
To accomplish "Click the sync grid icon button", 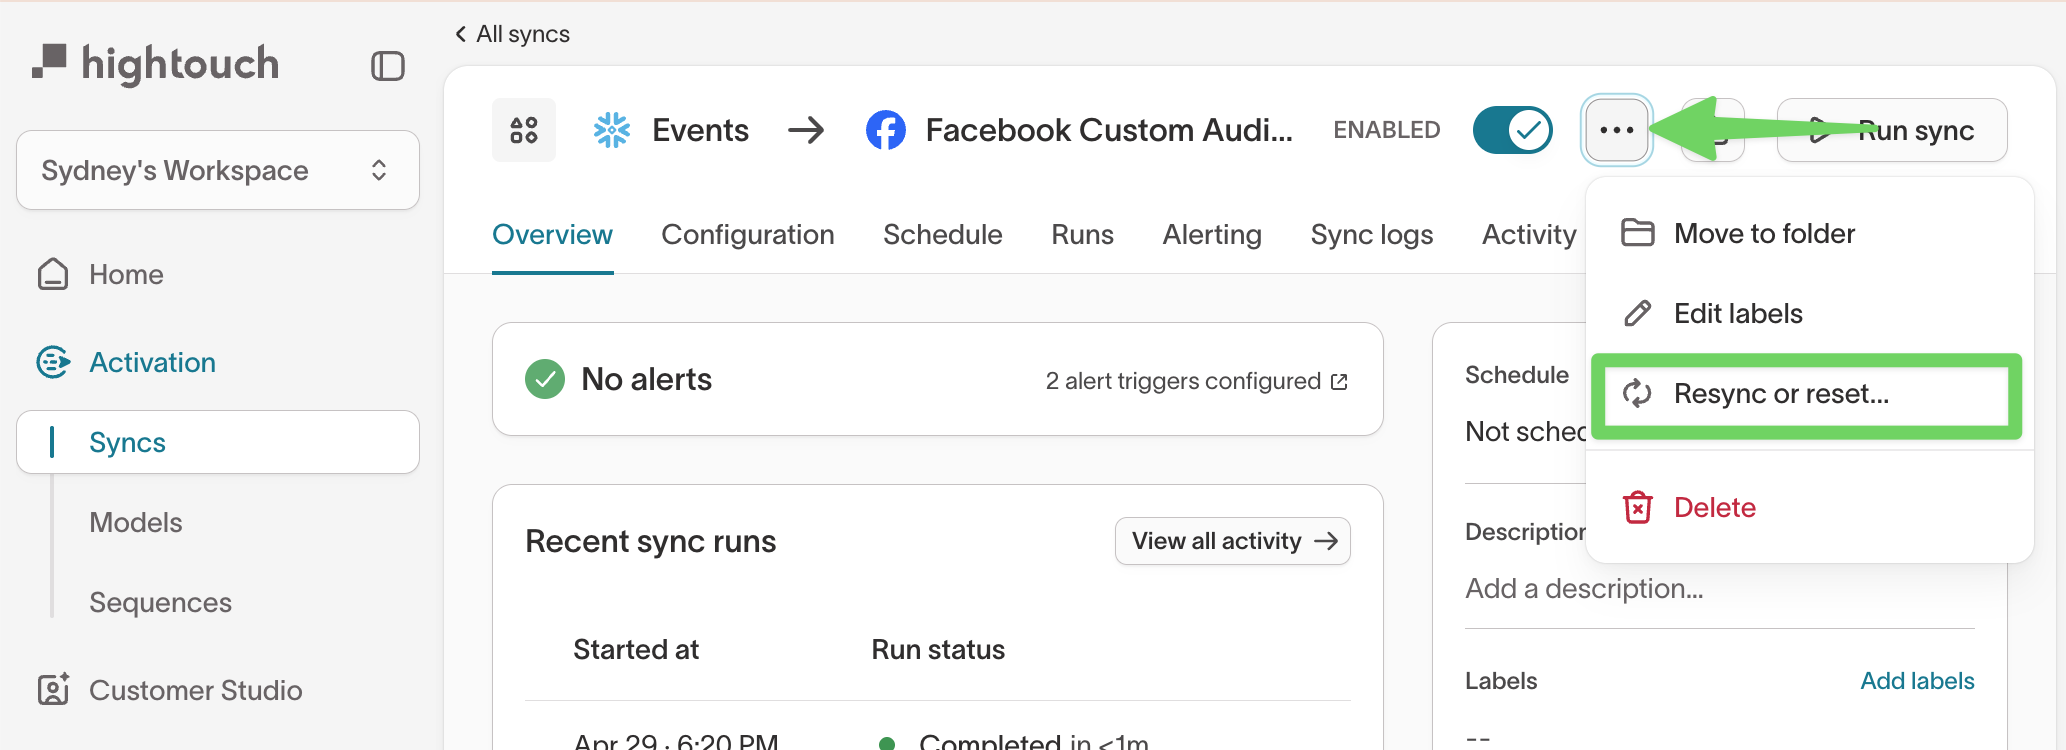I will tap(524, 130).
